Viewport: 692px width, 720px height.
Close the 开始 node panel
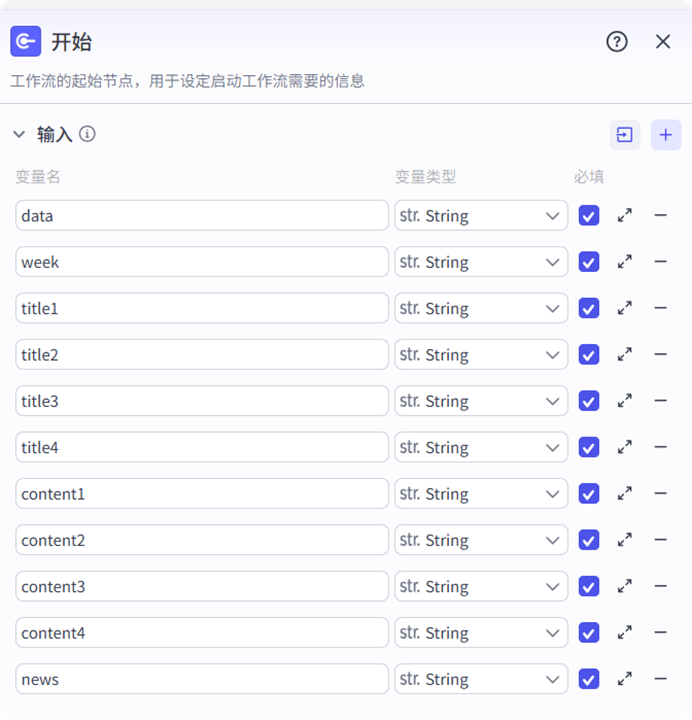click(x=663, y=41)
